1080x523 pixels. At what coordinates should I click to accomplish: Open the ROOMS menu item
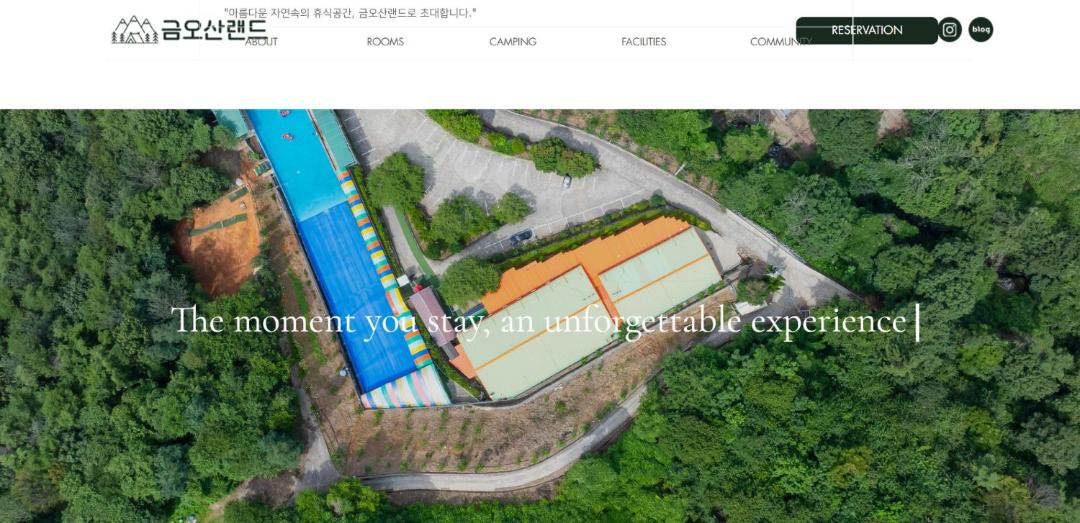tap(385, 42)
